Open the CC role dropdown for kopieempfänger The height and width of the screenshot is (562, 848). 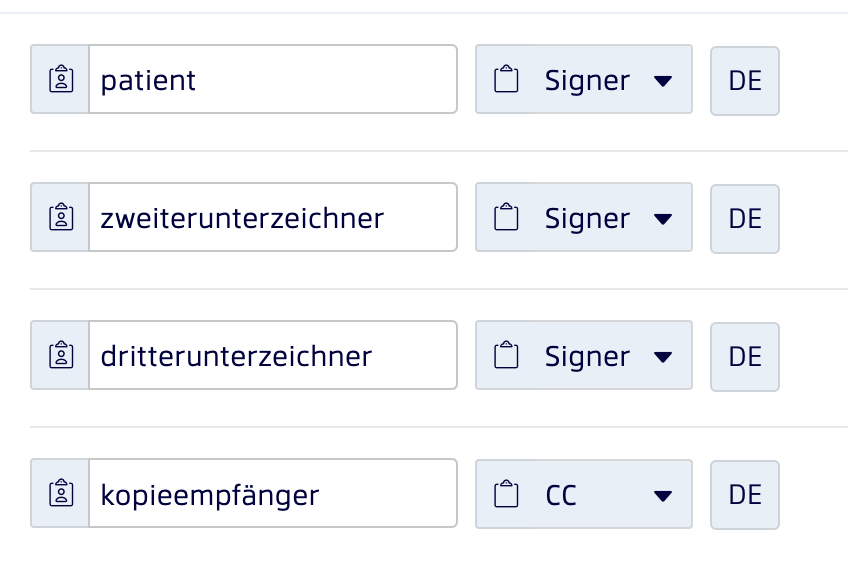[584, 494]
